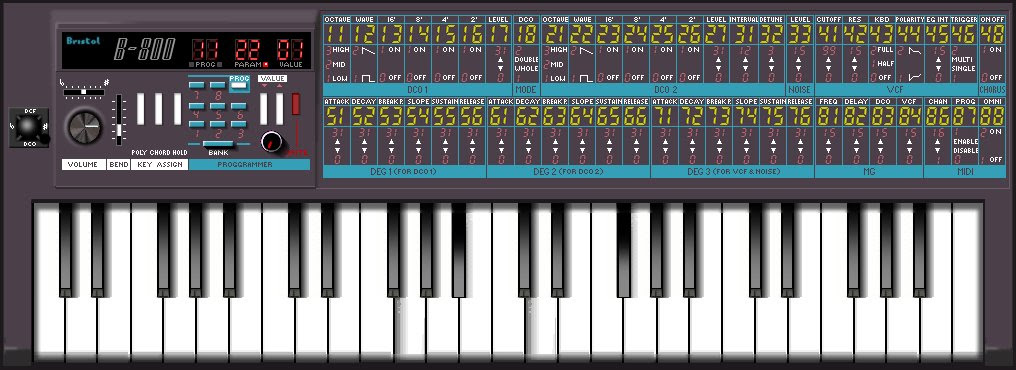The width and height of the screenshot is (1016, 370).
Task: Click the DCO 1 sawtooth wave symbol
Action: (368, 51)
